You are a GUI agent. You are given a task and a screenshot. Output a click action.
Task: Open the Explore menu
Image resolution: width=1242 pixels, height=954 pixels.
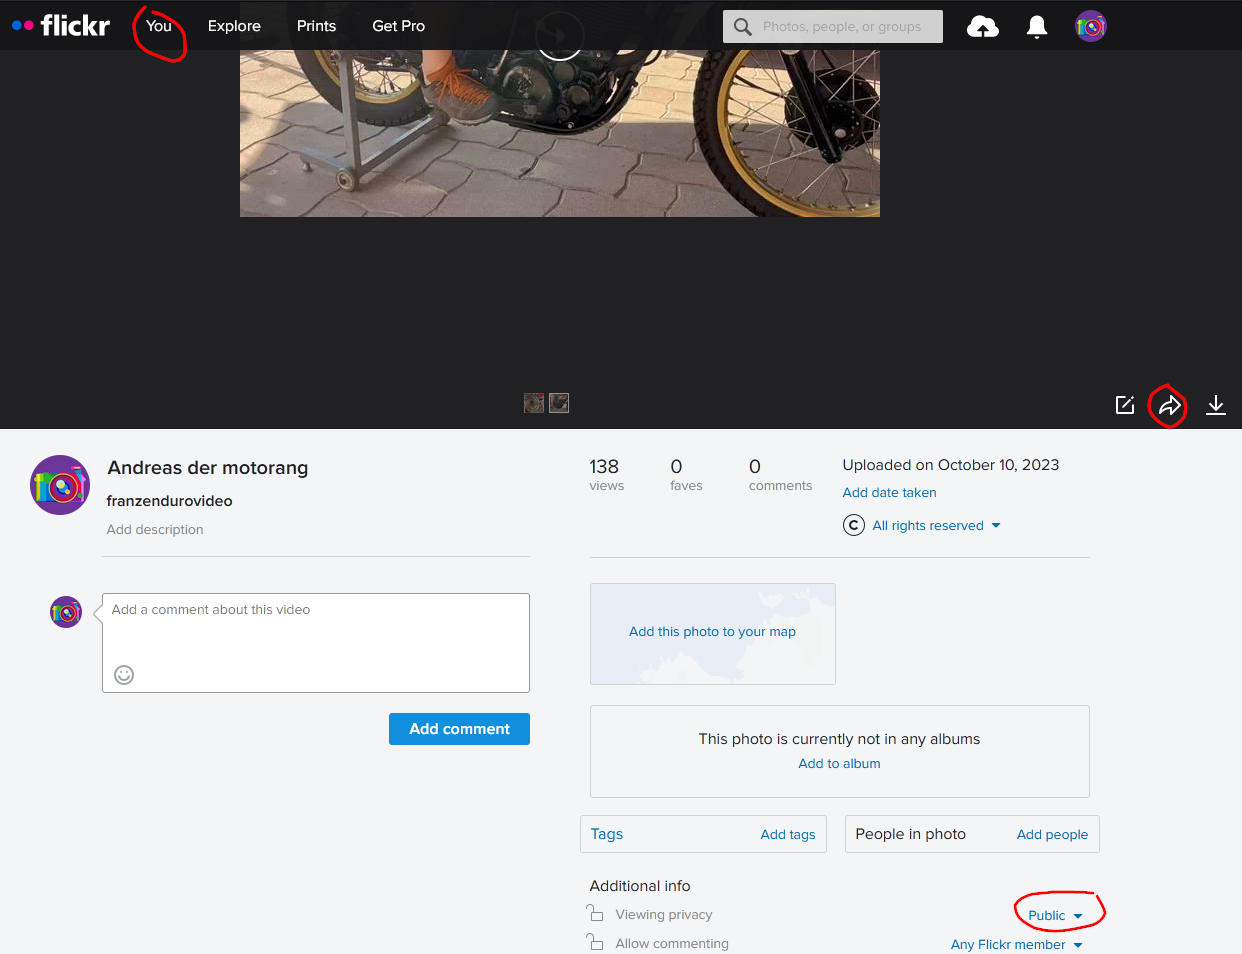pyautogui.click(x=234, y=26)
